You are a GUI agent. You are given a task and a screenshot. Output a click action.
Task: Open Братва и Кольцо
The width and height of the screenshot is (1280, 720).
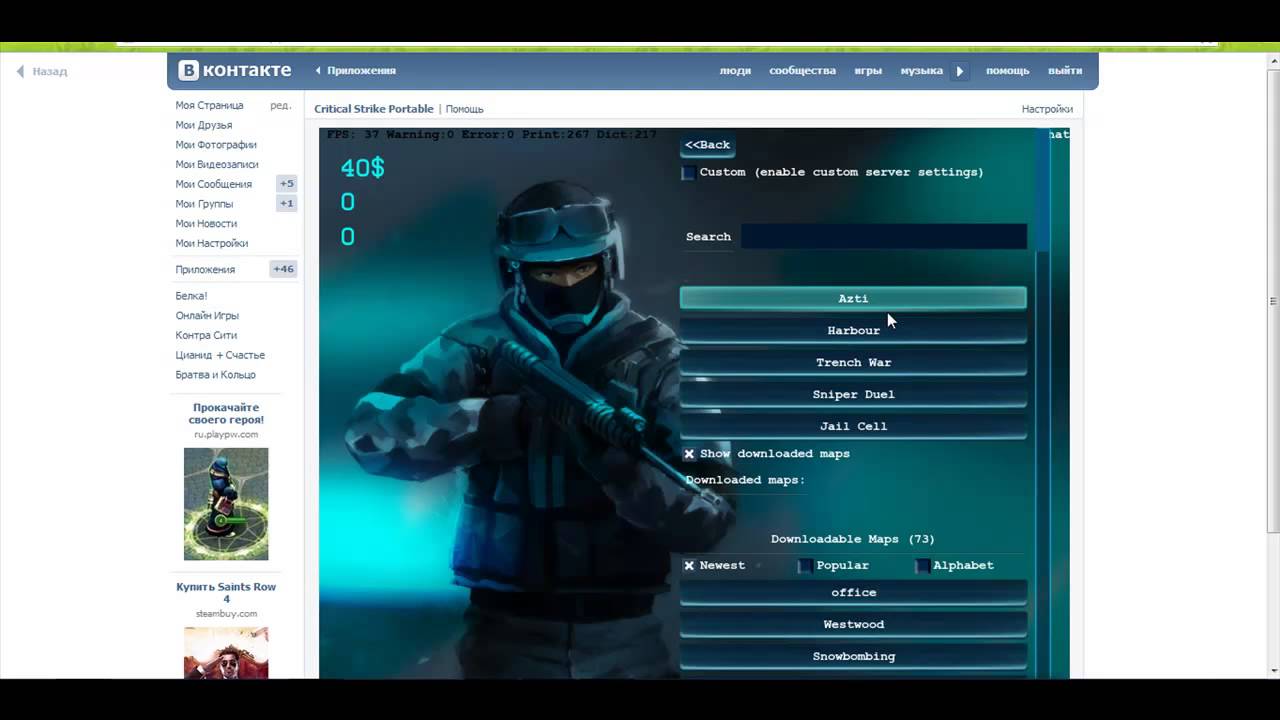(215, 375)
